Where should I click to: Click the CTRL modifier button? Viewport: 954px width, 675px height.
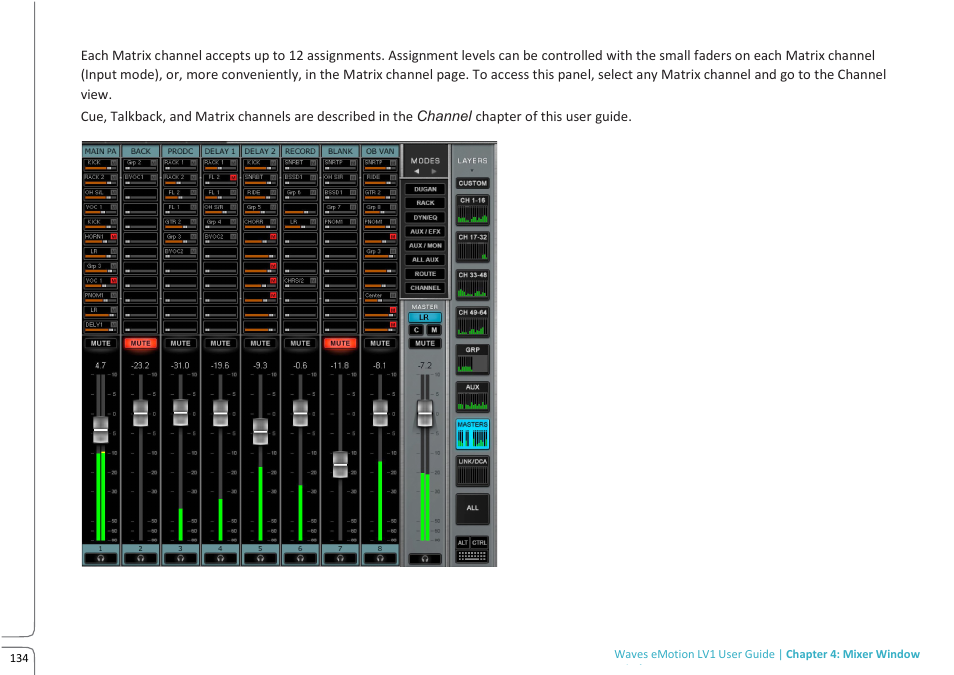point(479,542)
